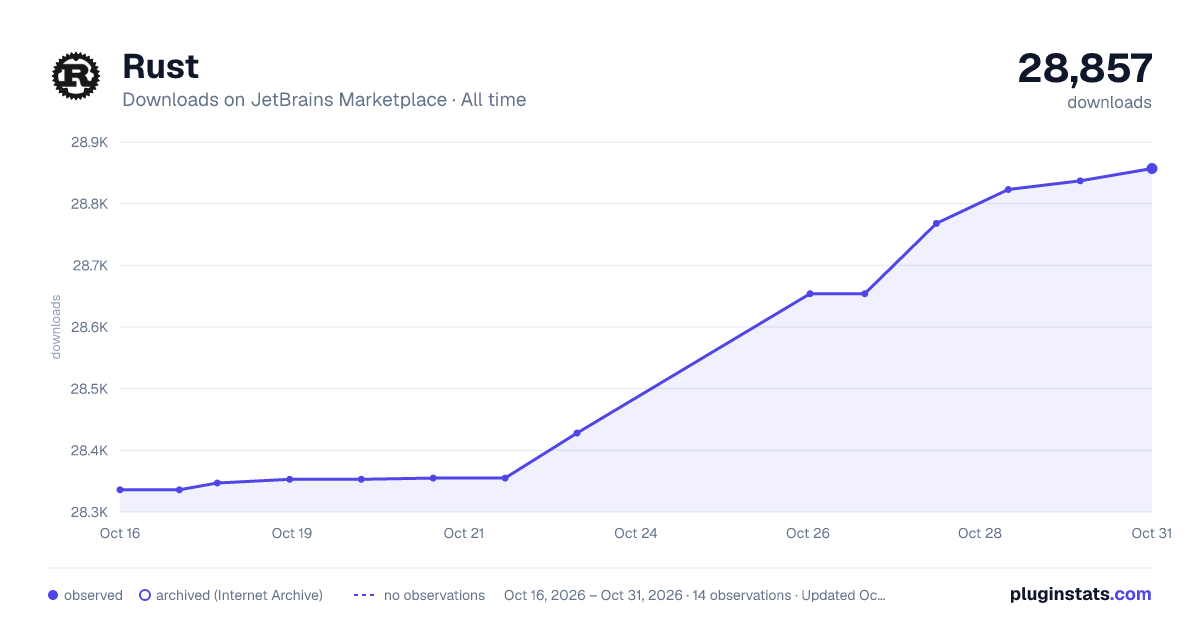The height and width of the screenshot is (630, 1200).
Task: Click the 28.7K y-axis label
Action: (x=90, y=266)
